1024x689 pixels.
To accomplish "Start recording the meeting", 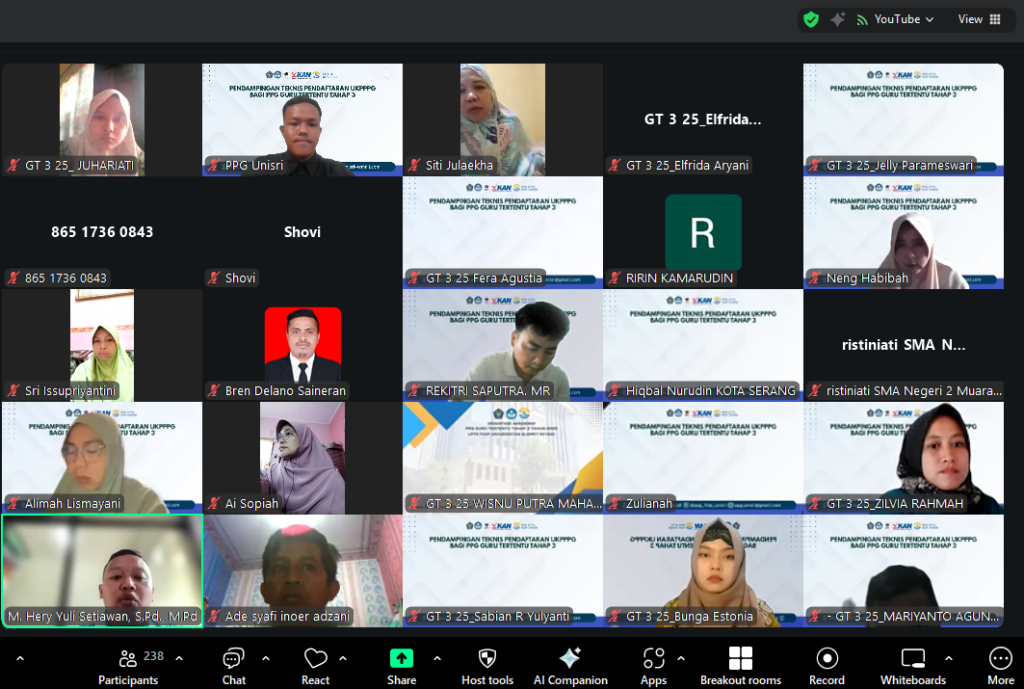I will pos(826,665).
